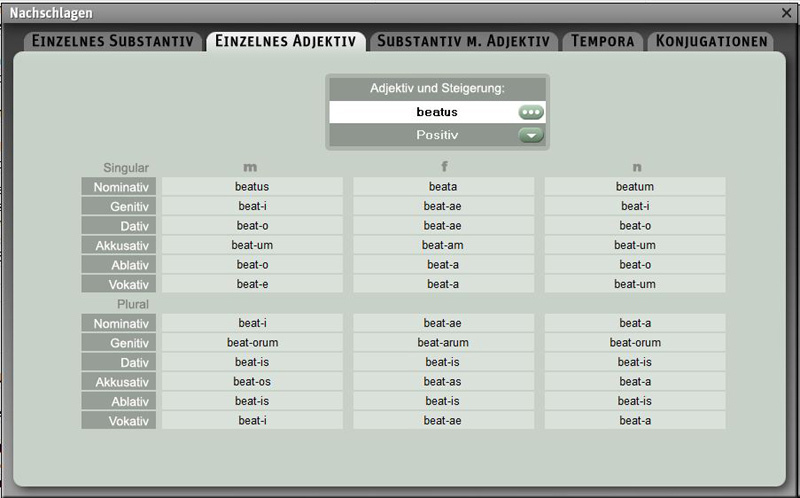The height and width of the screenshot is (498, 800).
Task: Go to the Tempora tab
Action: 602,41
